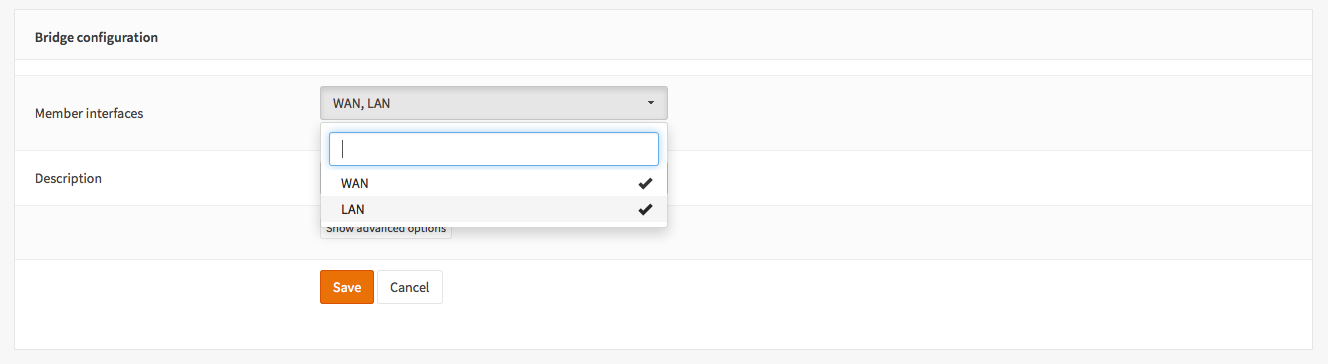Deselect the LAN interface option
This screenshot has height=364, width=1328.
pos(494,209)
